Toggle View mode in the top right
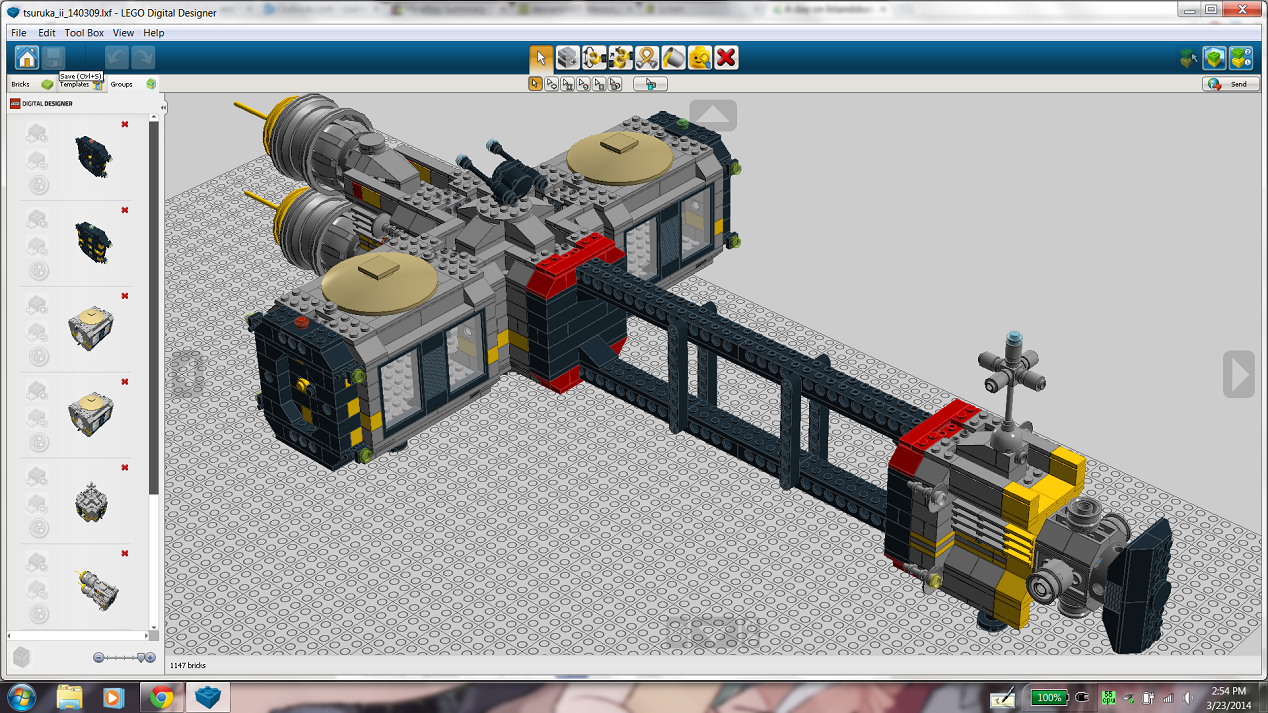1268x713 pixels. (x=1214, y=58)
